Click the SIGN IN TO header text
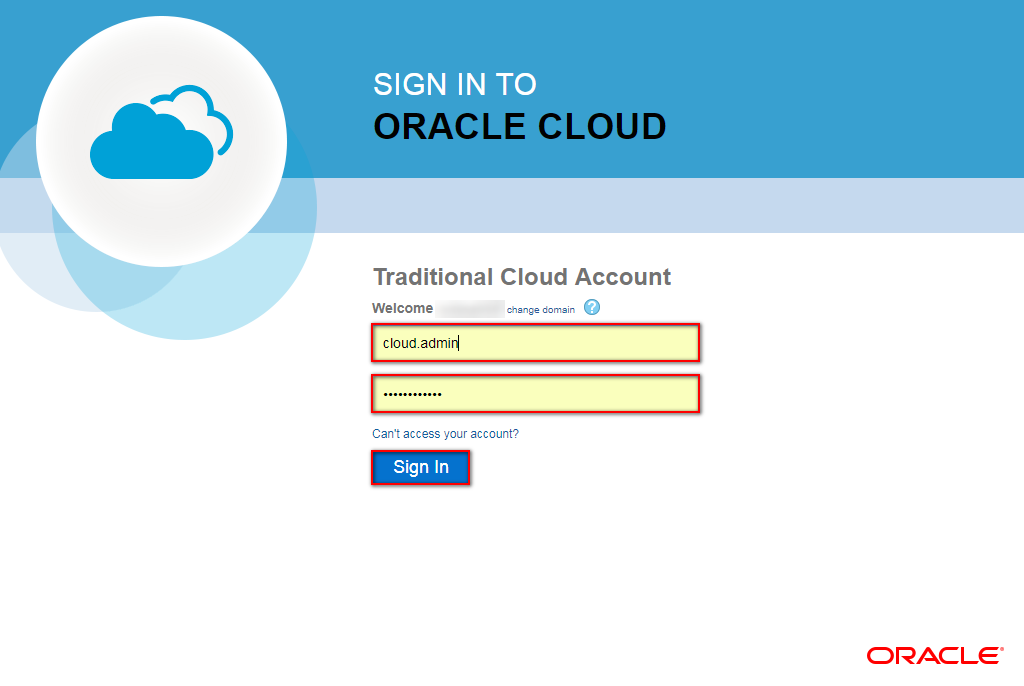Viewport: 1024px width, 686px height. pyautogui.click(x=455, y=84)
